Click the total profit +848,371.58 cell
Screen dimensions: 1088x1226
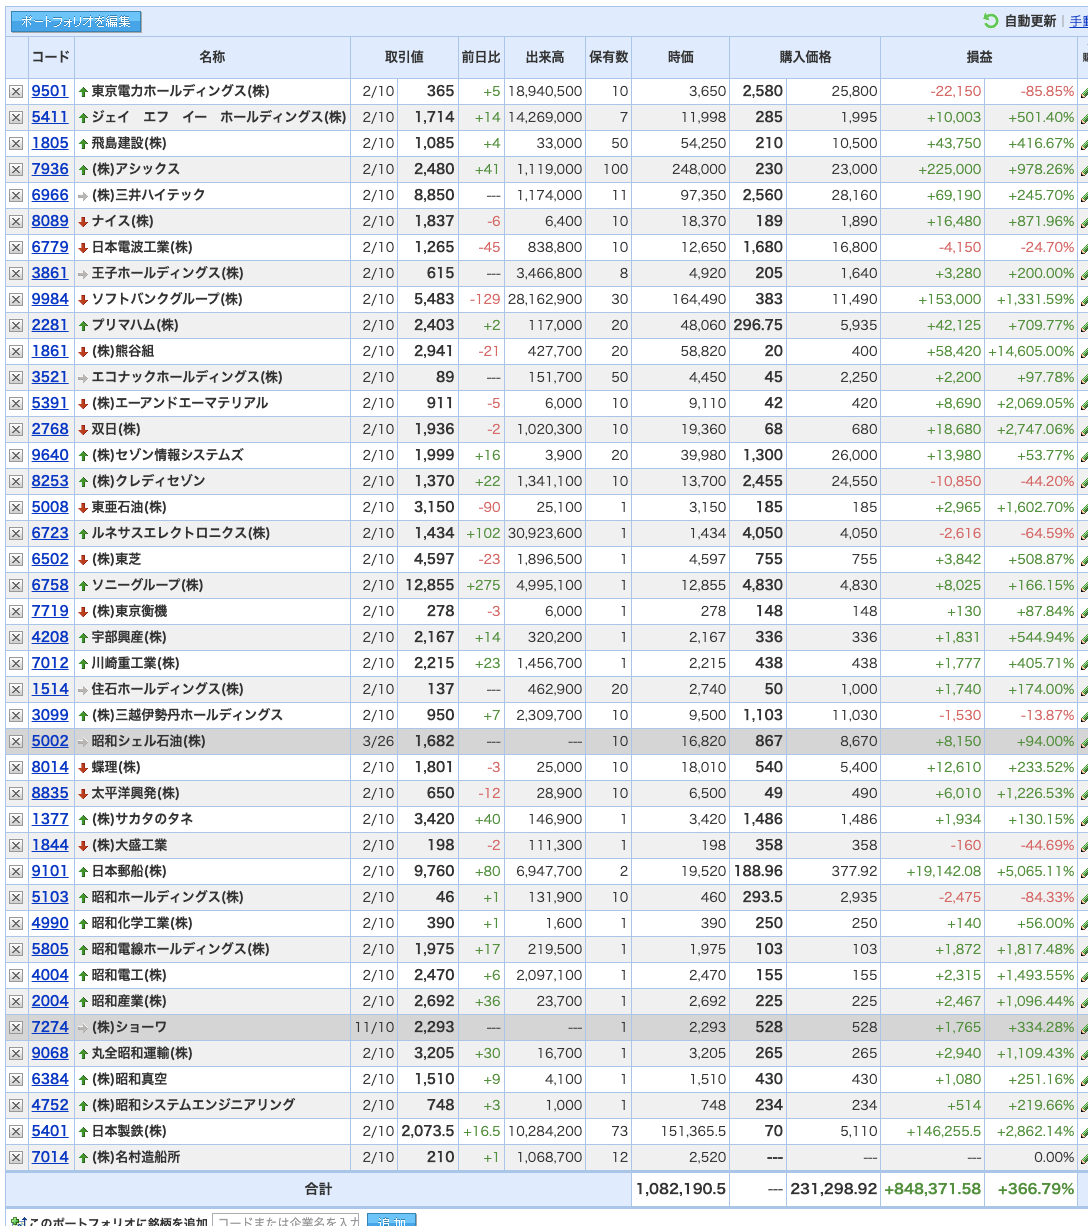click(x=932, y=1189)
